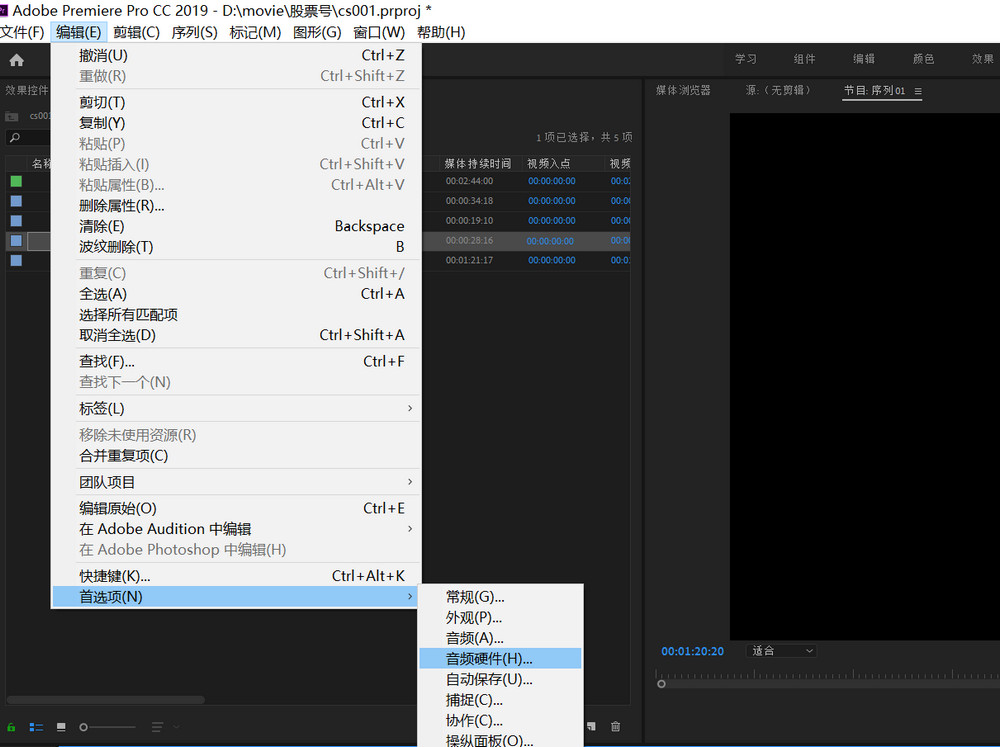The height and width of the screenshot is (747, 1000).
Task: Click the sort icons button in project panel
Action: click(x=157, y=727)
